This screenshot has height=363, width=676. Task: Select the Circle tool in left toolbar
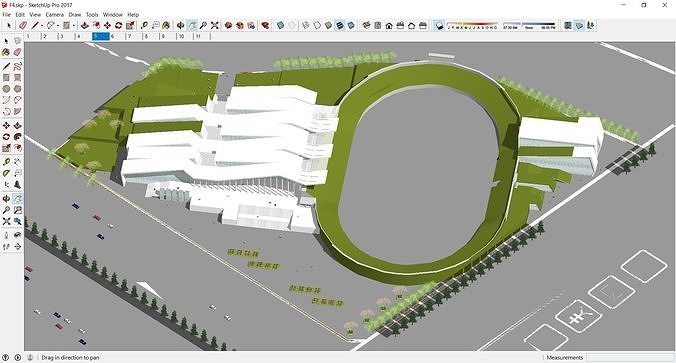pyautogui.click(x=6, y=88)
